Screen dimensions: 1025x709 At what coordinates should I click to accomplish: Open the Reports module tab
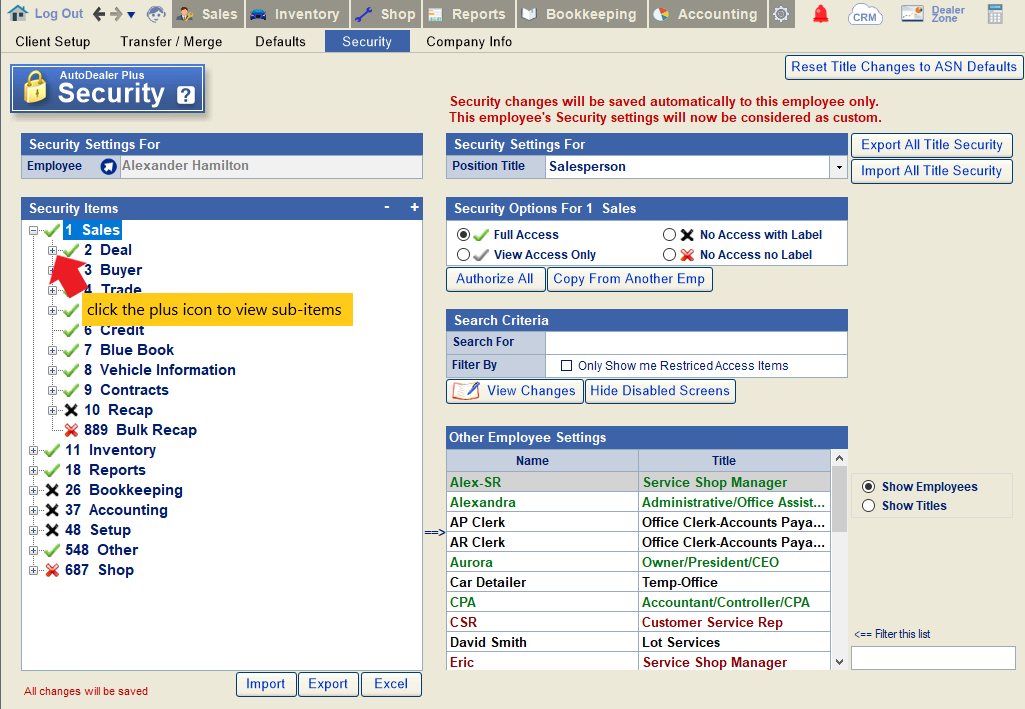point(469,14)
